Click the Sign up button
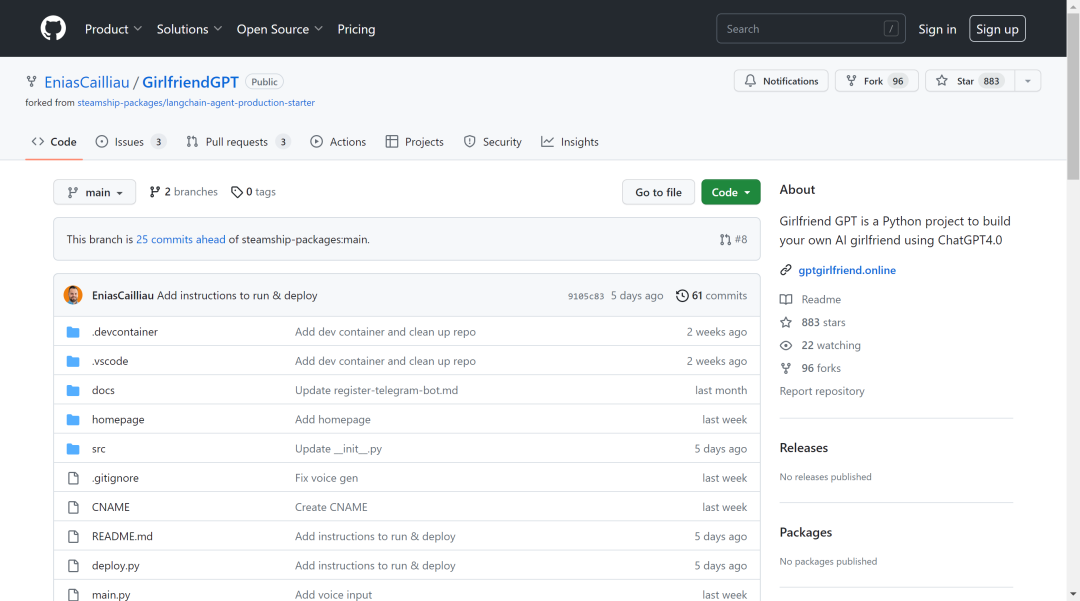1080x601 pixels. [997, 29]
